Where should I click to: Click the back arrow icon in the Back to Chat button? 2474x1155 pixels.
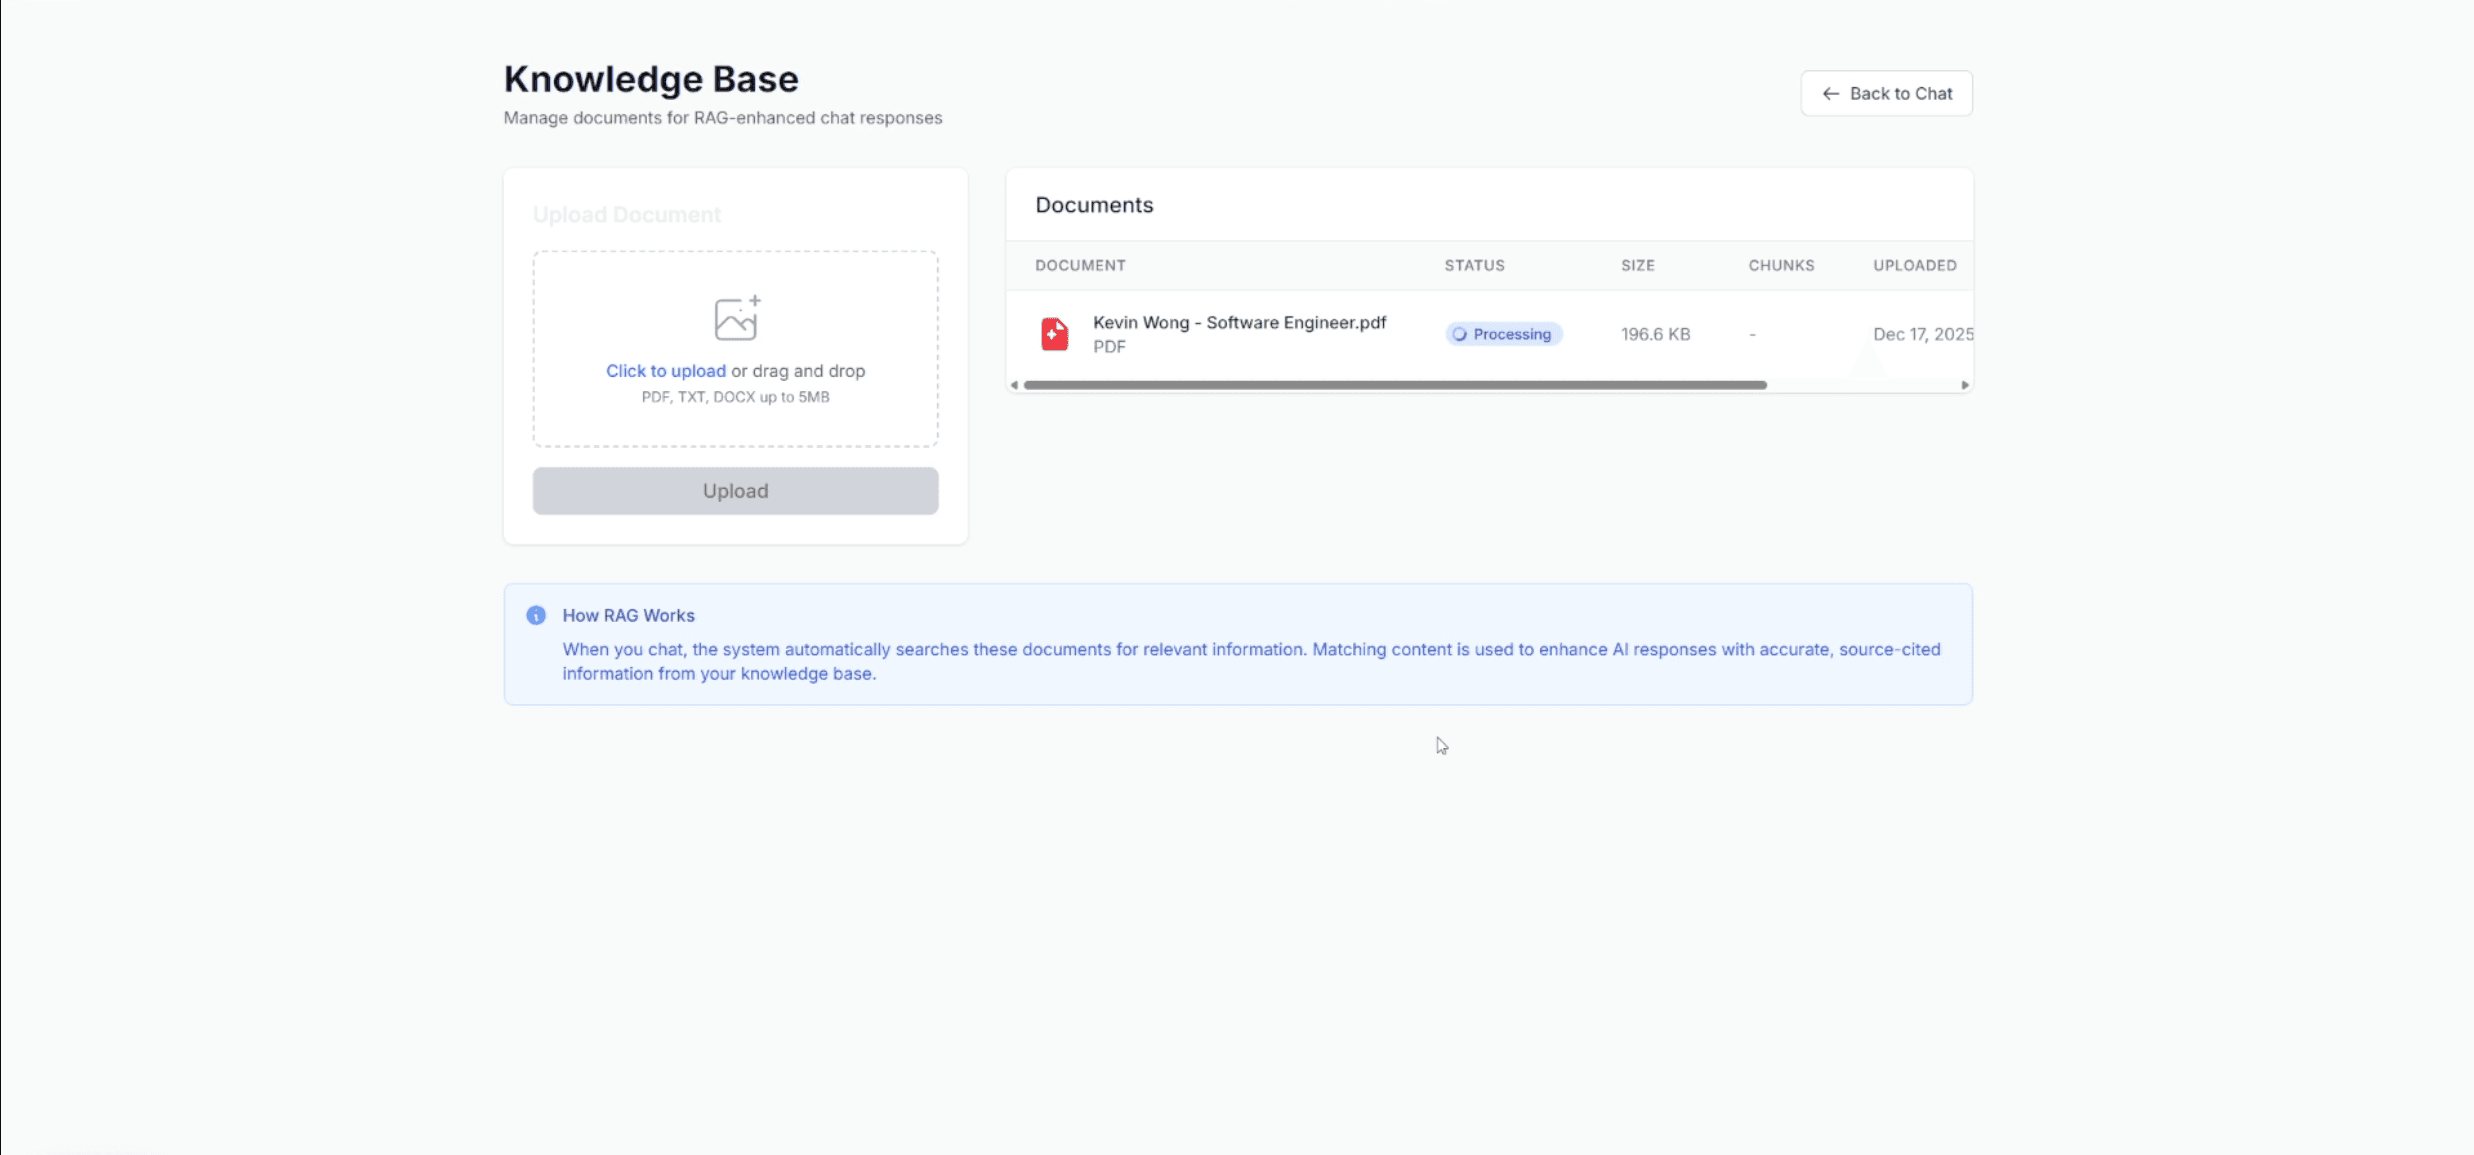(1830, 93)
